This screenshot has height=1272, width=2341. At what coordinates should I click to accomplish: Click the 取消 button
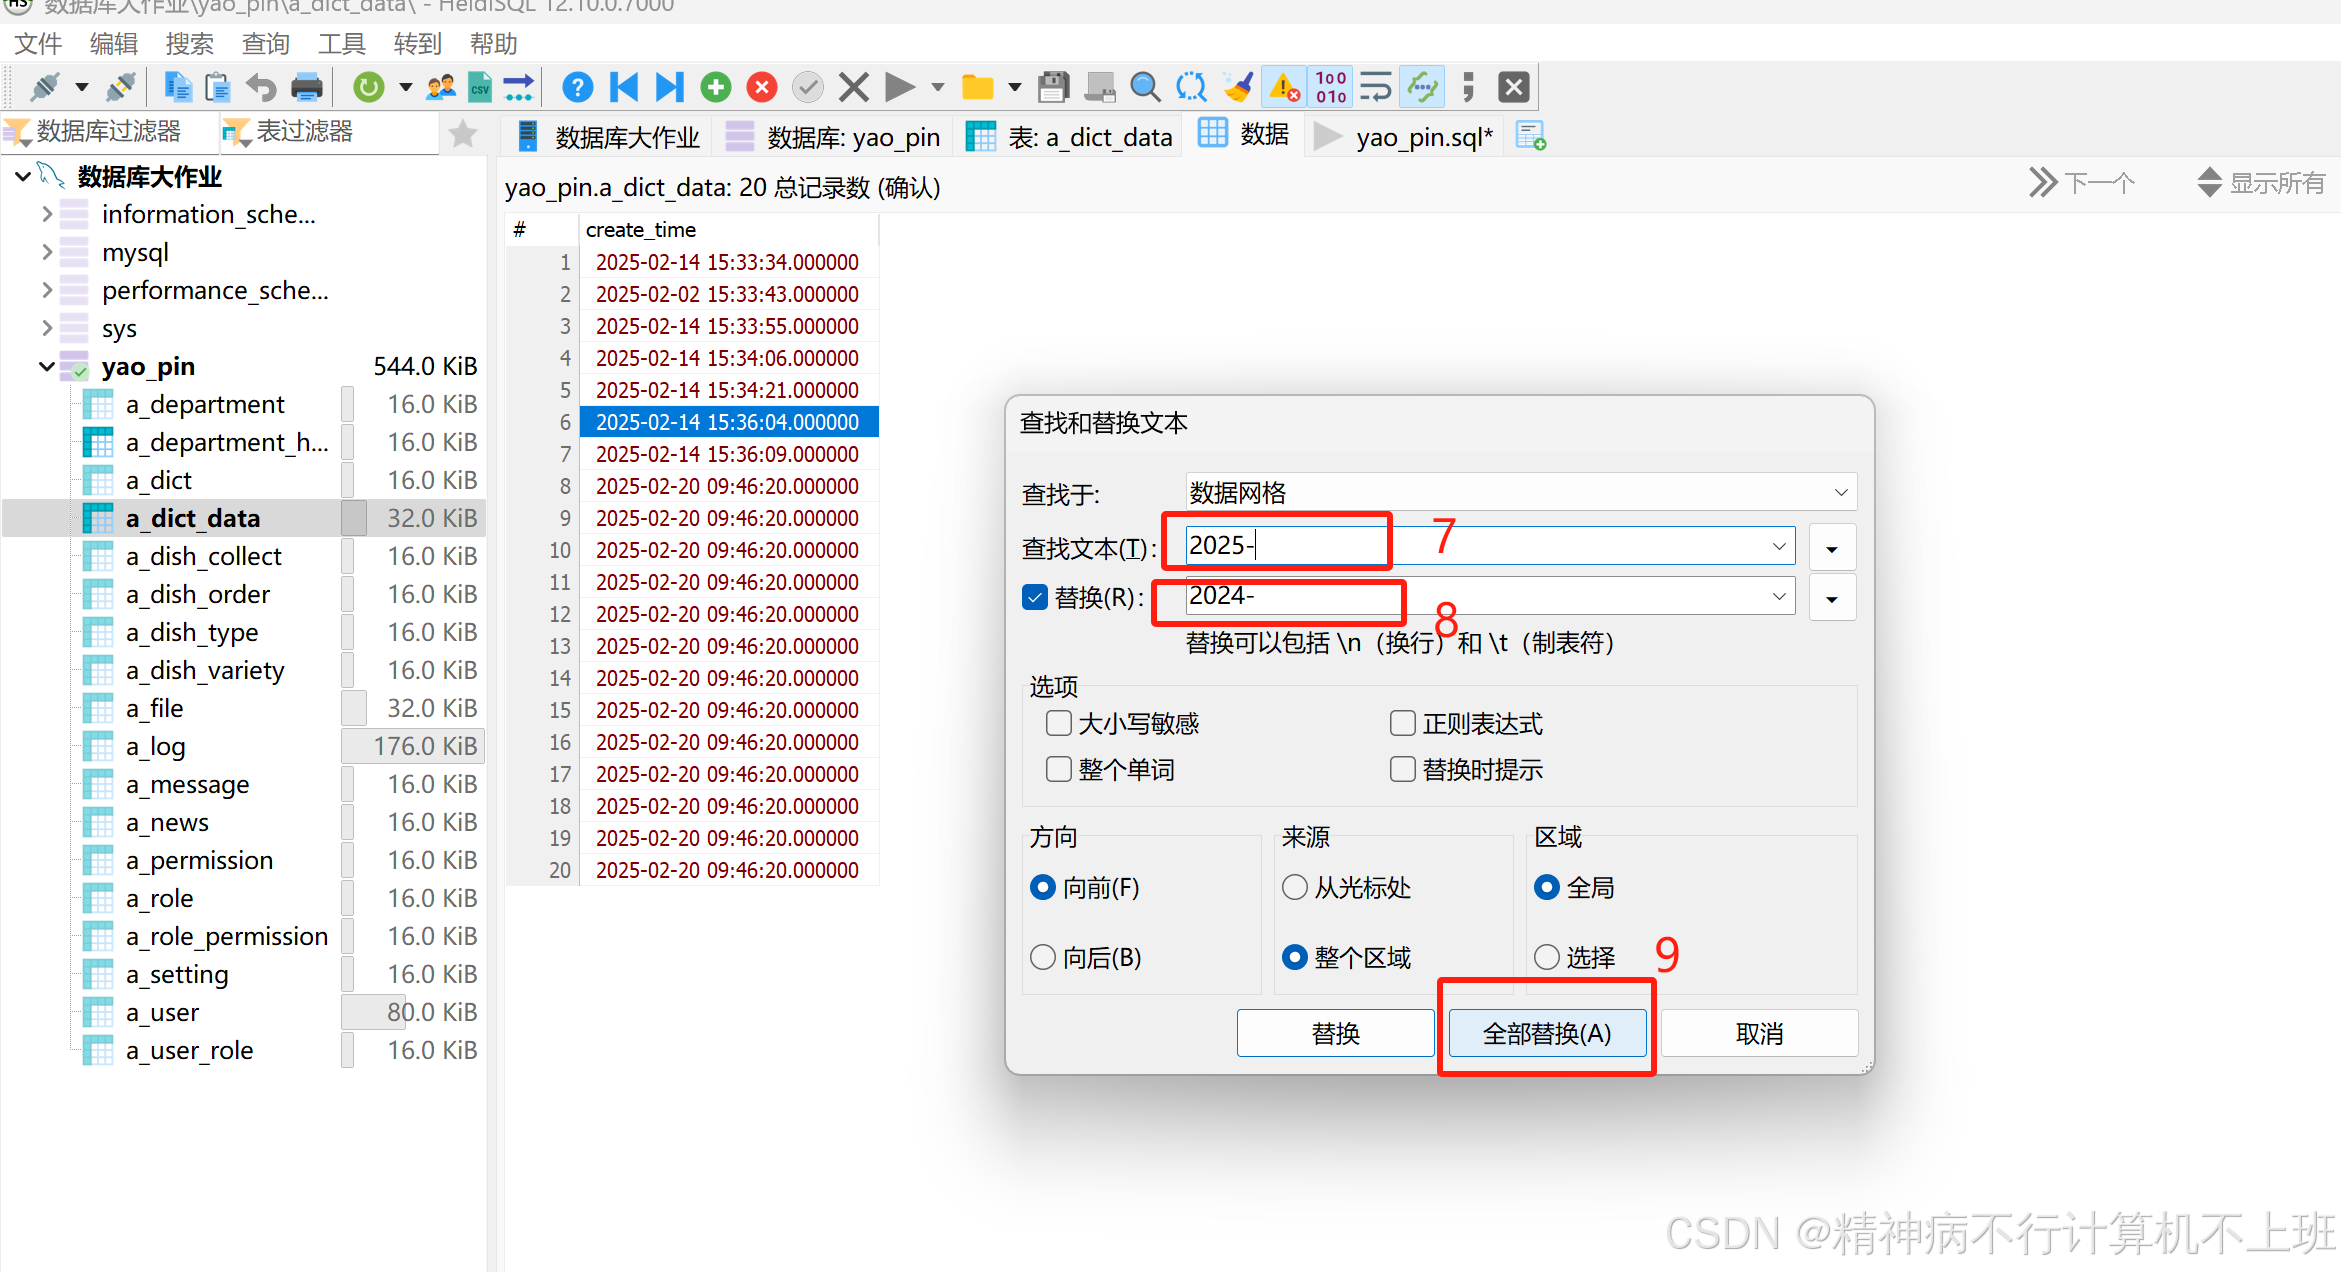click(1759, 1033)
